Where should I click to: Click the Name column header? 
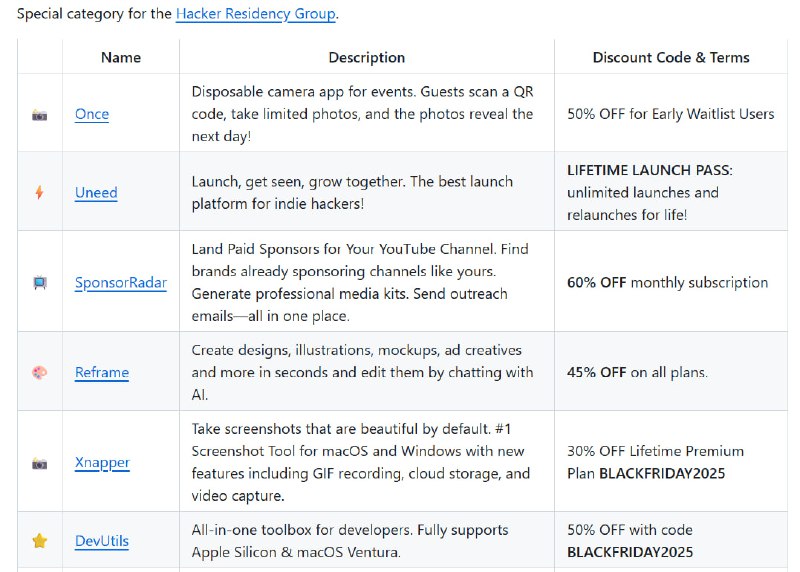[x=121, y=57]
